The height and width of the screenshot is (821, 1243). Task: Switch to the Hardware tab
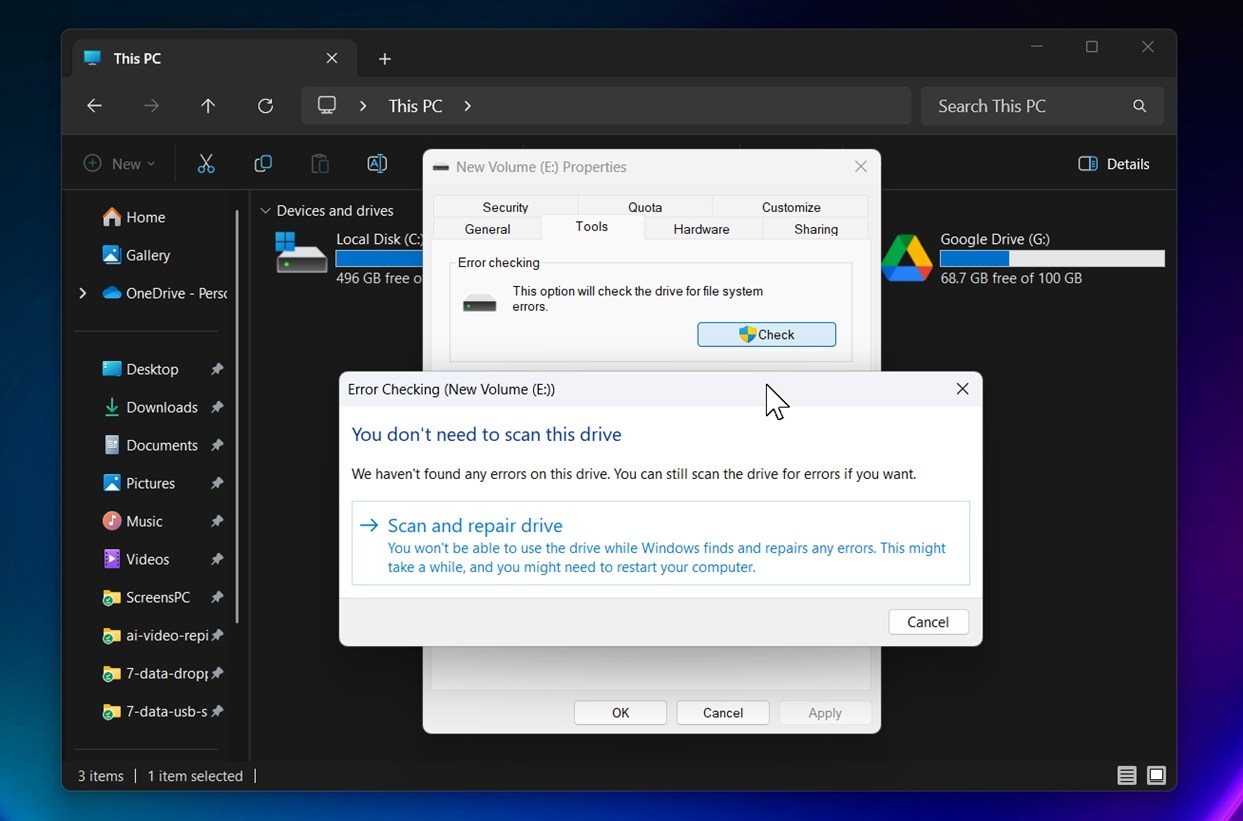click(701, 229)
